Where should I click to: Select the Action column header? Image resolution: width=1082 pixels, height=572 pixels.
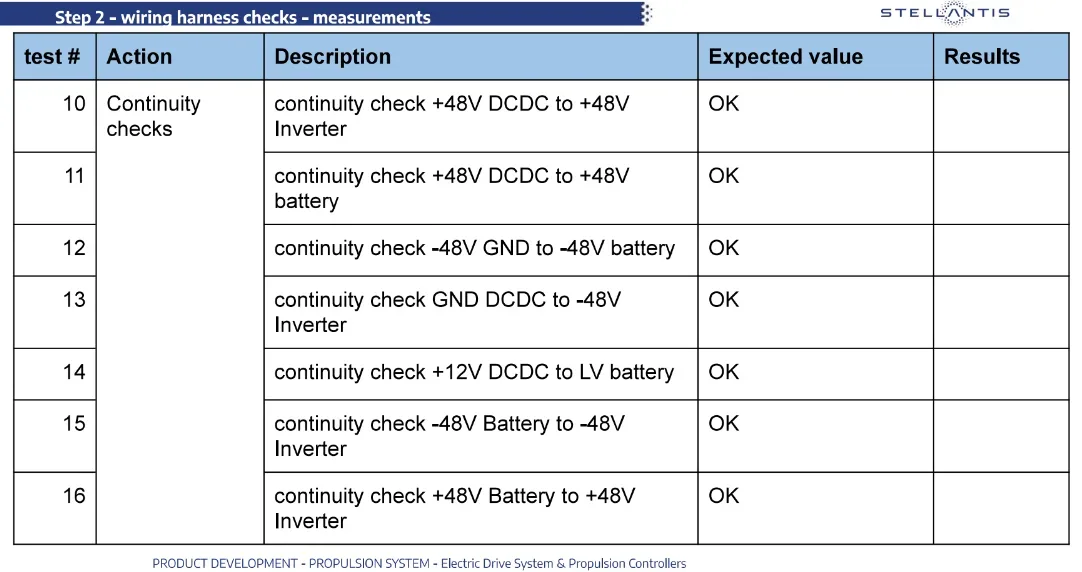point(180,57)
